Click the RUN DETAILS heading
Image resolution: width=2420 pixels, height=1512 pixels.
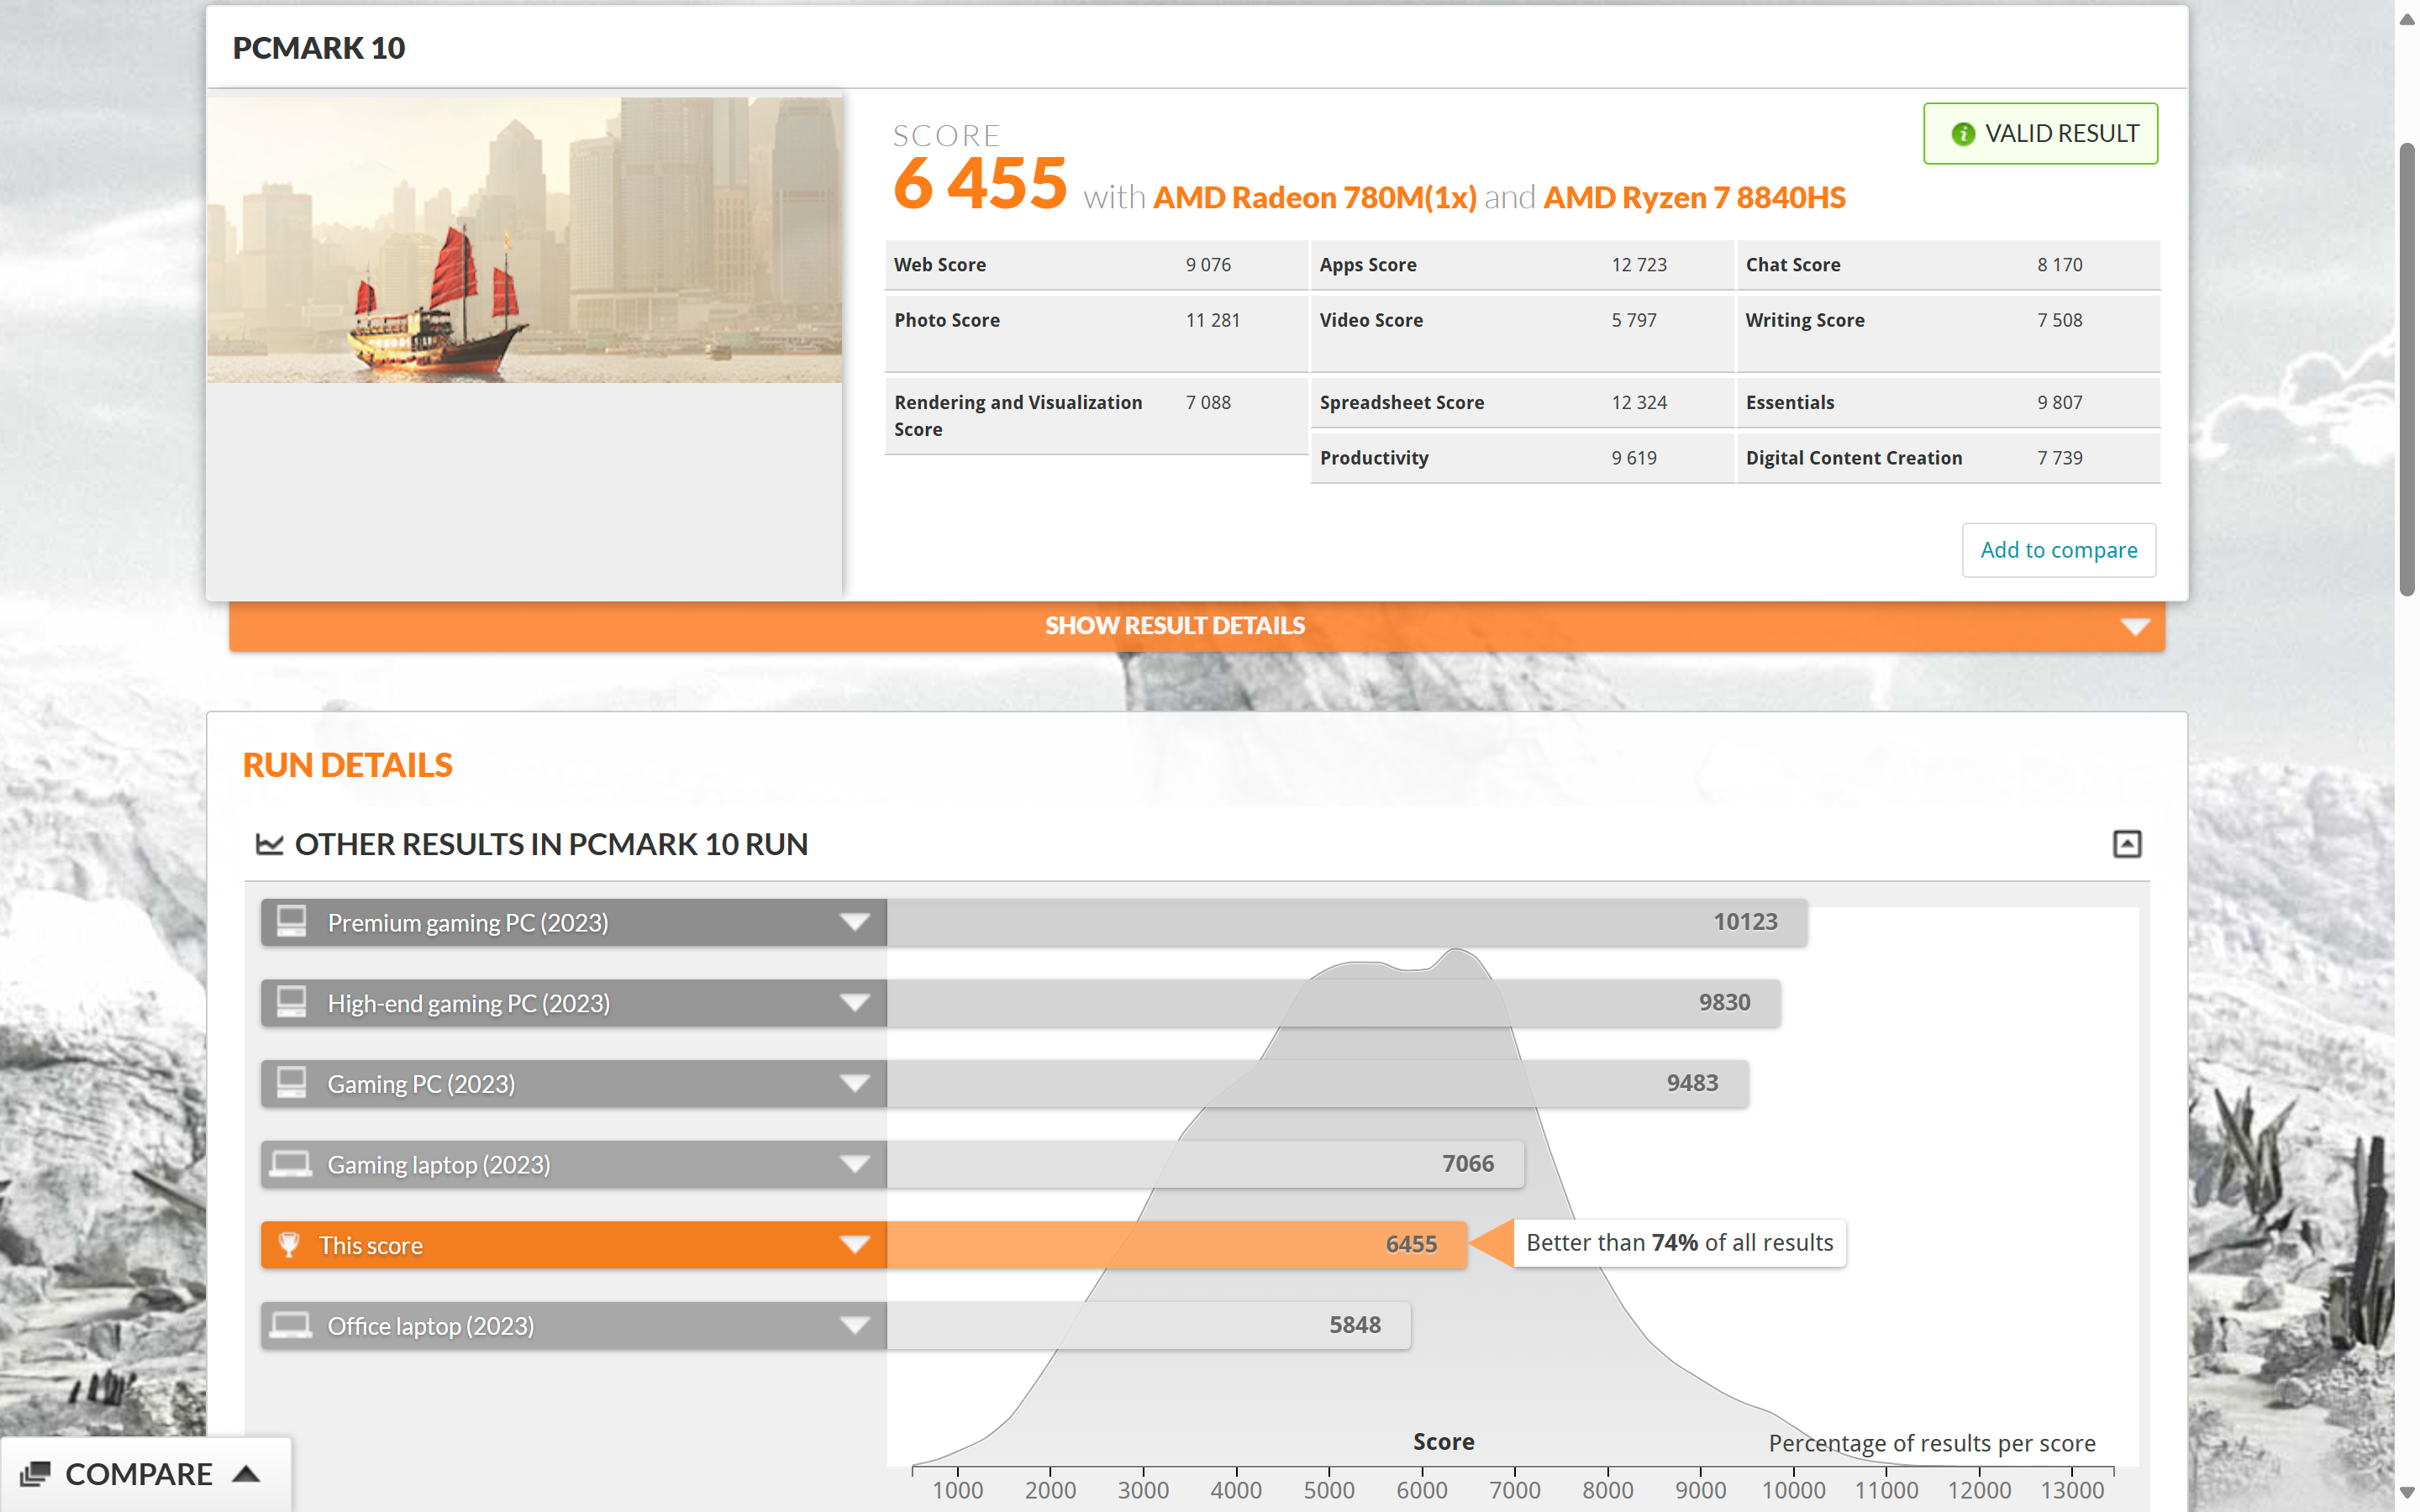pos(347,765)
